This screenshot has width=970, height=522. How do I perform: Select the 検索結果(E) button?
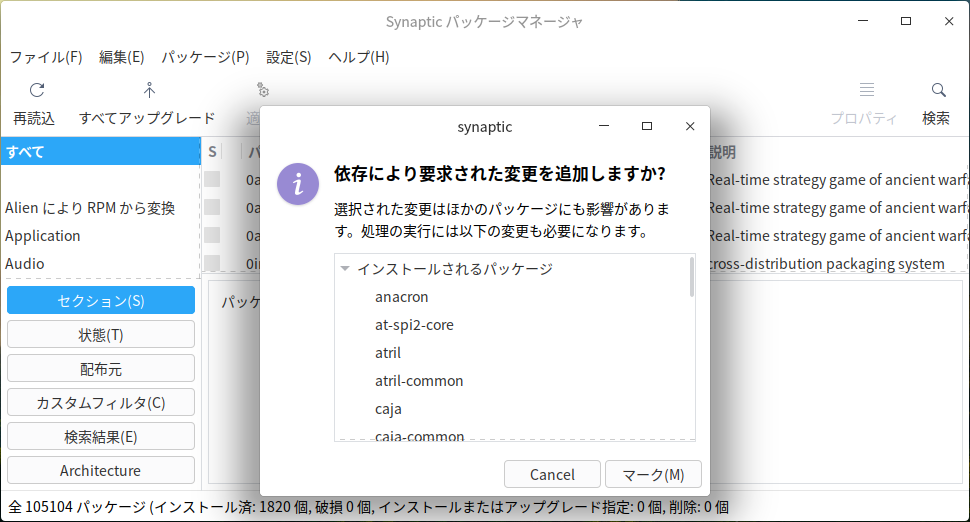coord(101,437)
